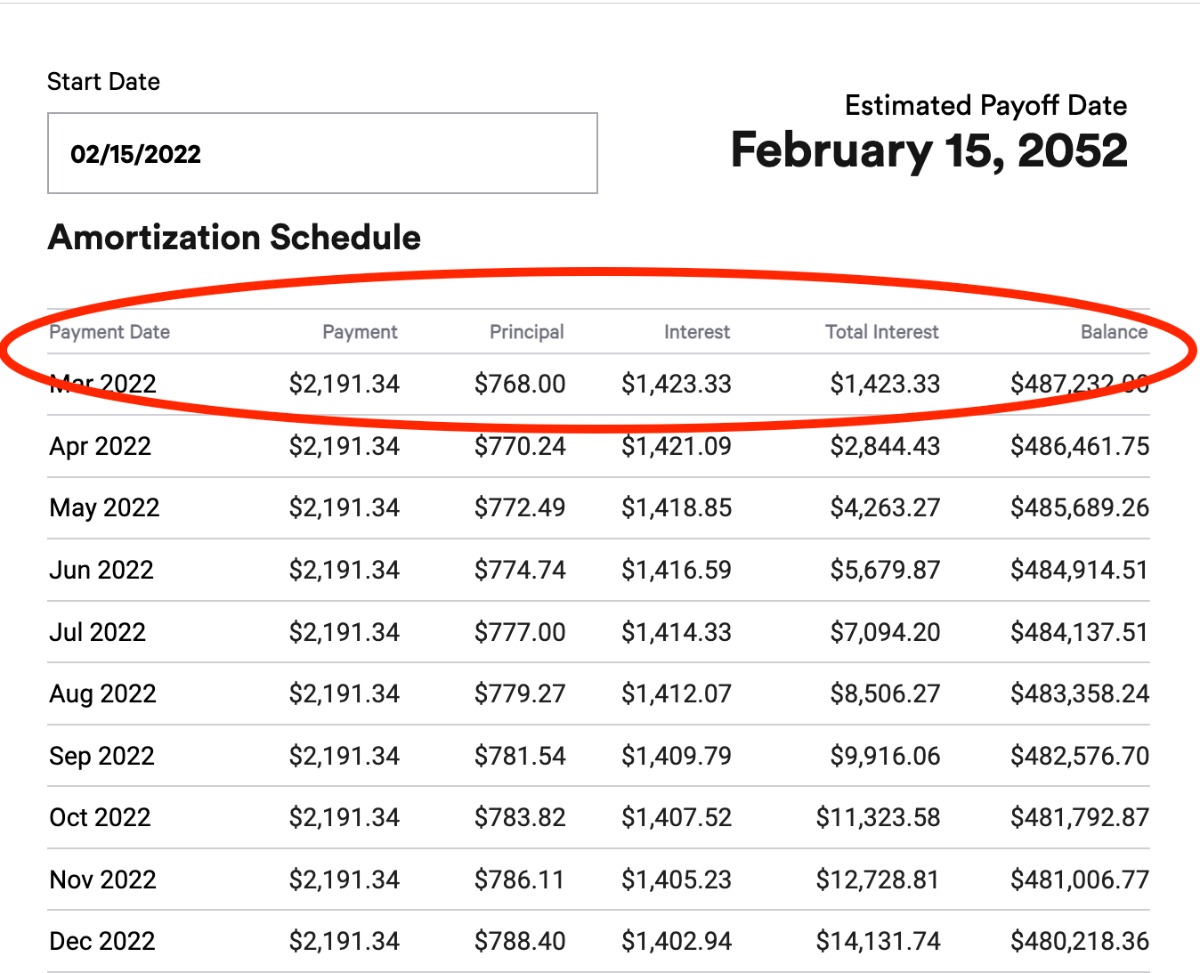The width and height of the screenshot is (1200, 973).
Task: Click Sep 2022 total interest $9,916.06
Action: point(885,756)
